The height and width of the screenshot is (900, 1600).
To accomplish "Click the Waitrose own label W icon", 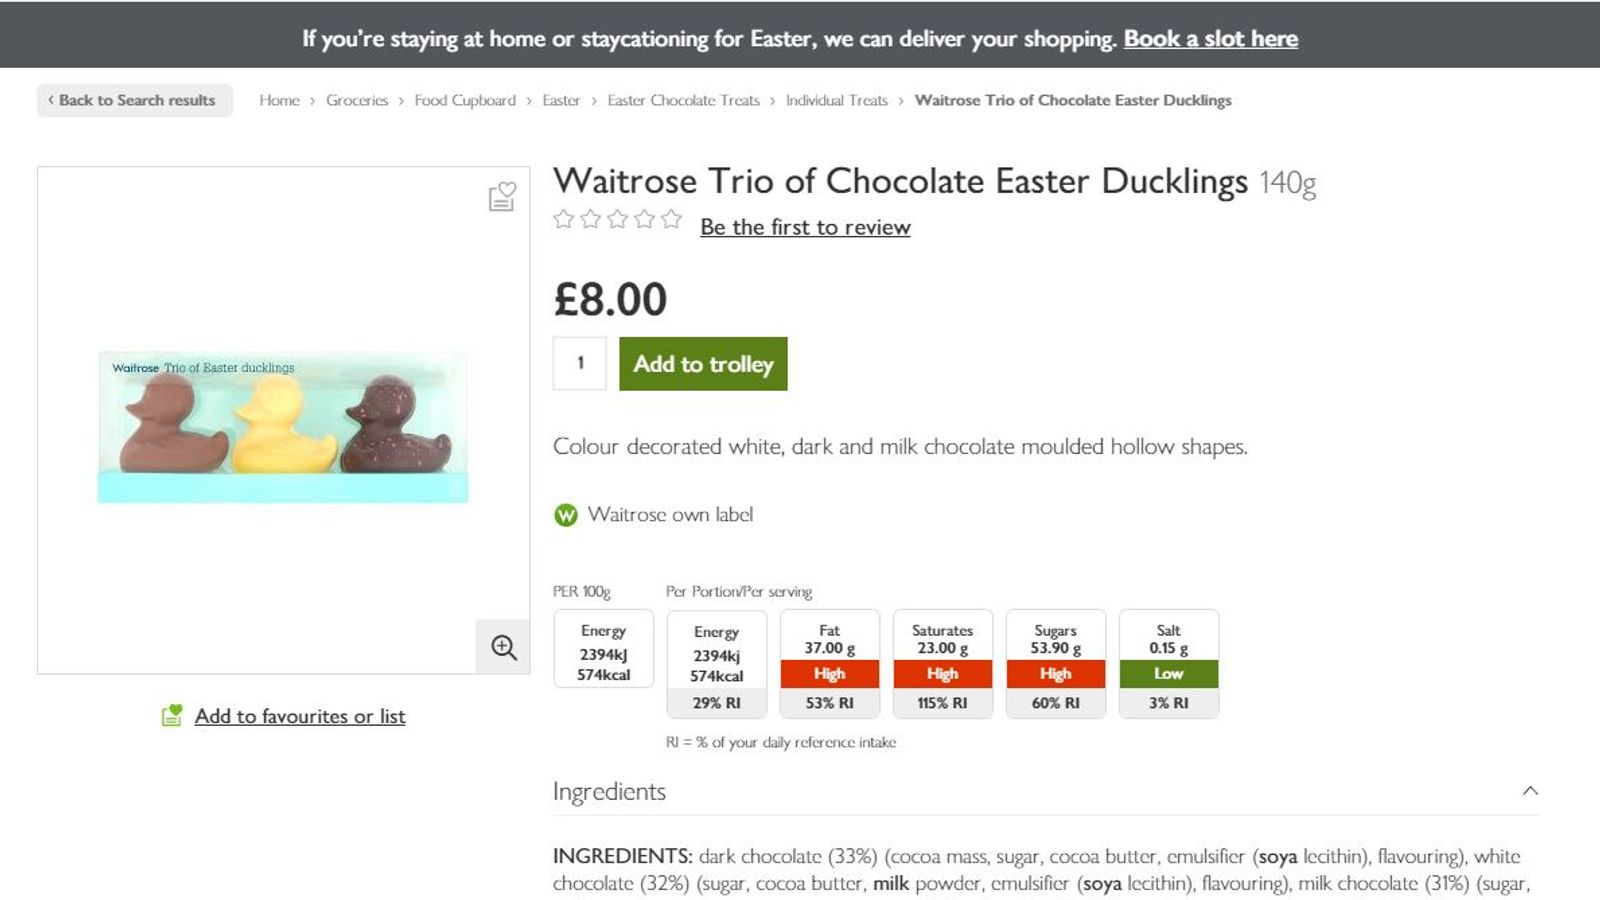I will click(564, 515).
